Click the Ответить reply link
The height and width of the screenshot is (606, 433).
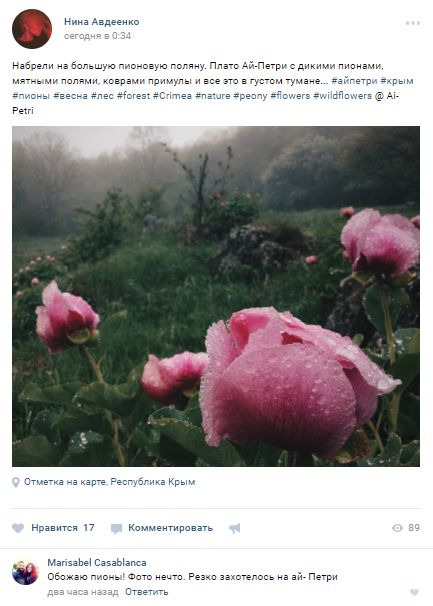(147, 592)
